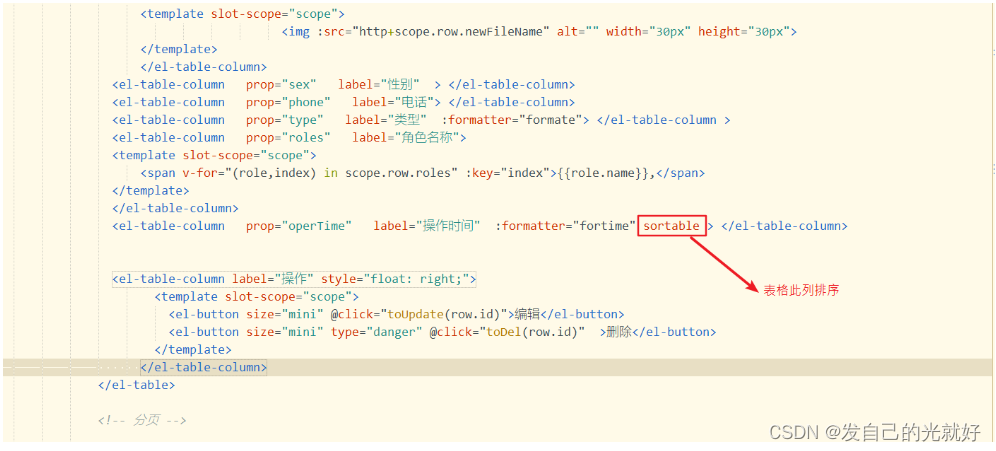Click the style="float: right;" attribute
This screenshot has height=451, width=996.
click(395, 279)
